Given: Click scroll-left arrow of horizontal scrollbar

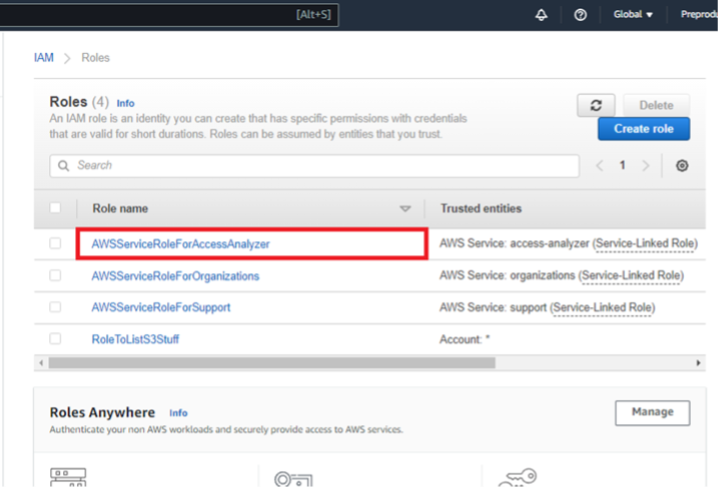Looking at the screenshot, I should click(x=41, y=363).
